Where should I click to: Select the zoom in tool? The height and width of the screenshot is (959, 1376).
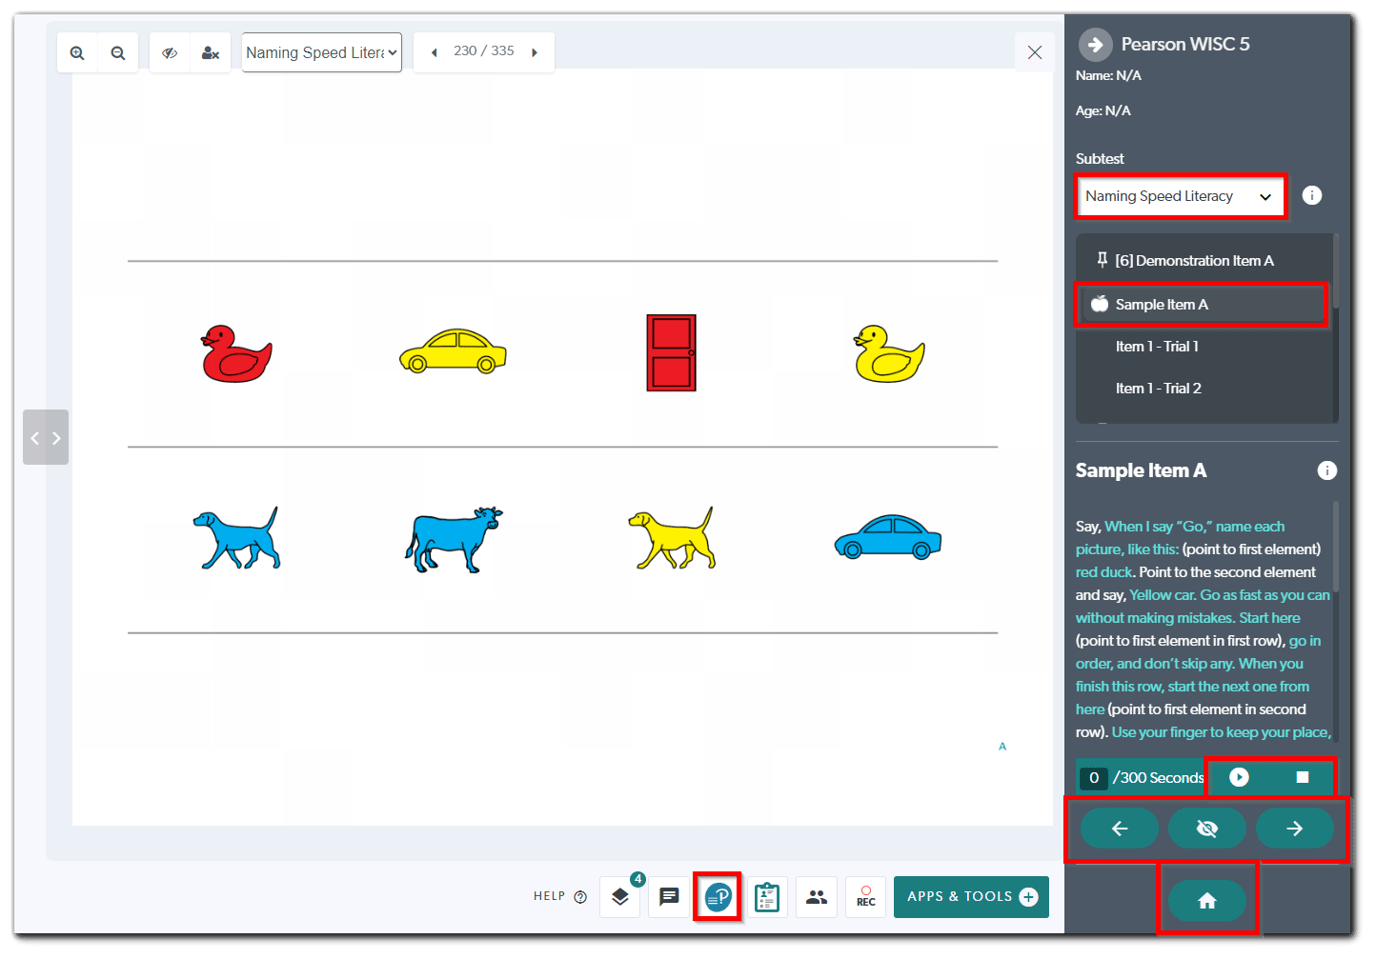tap(77, 52)
